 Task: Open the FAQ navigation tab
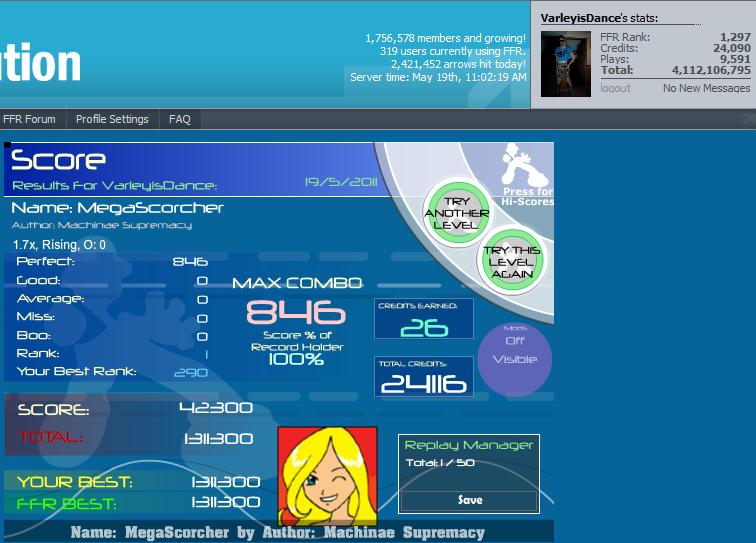[179, 119]
